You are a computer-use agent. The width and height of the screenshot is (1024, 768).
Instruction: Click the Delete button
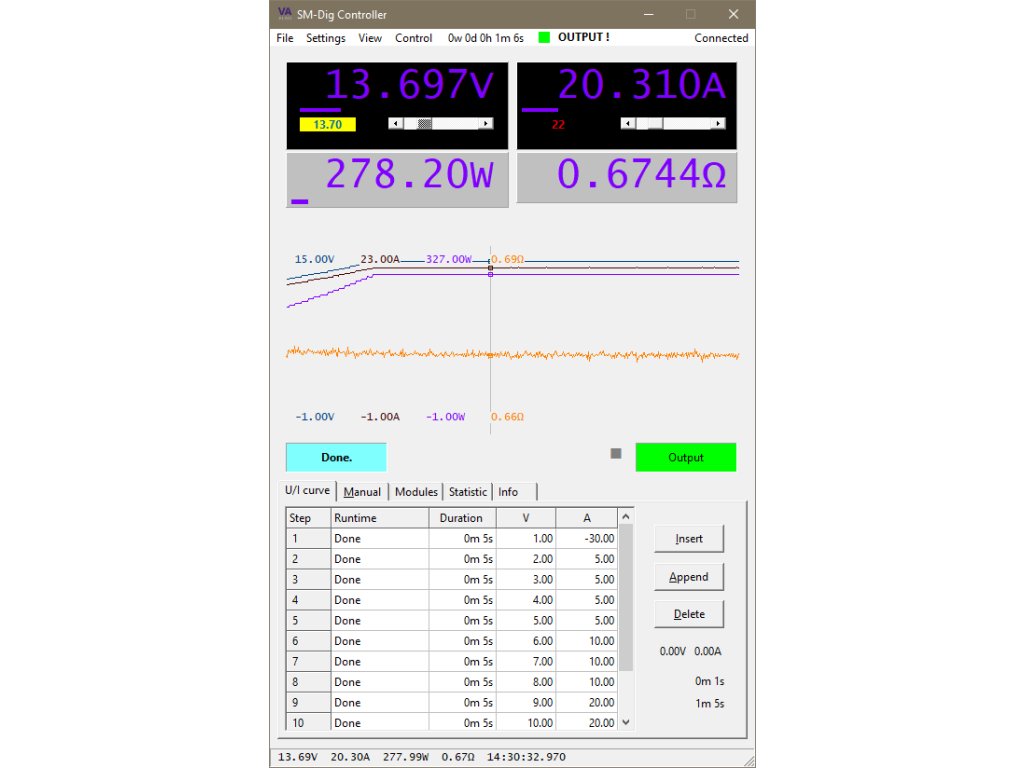pyautogui.click(x=688, y=614)
